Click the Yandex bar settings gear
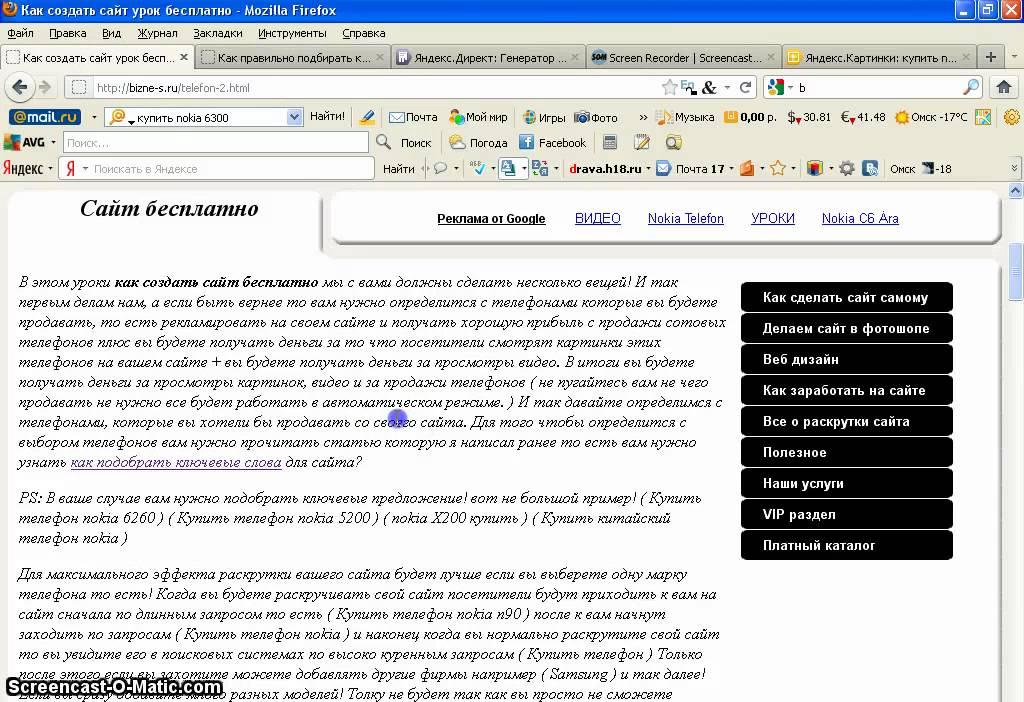Screen dimensions: 1024x702 pyautogui.click(x=847, y=168)
